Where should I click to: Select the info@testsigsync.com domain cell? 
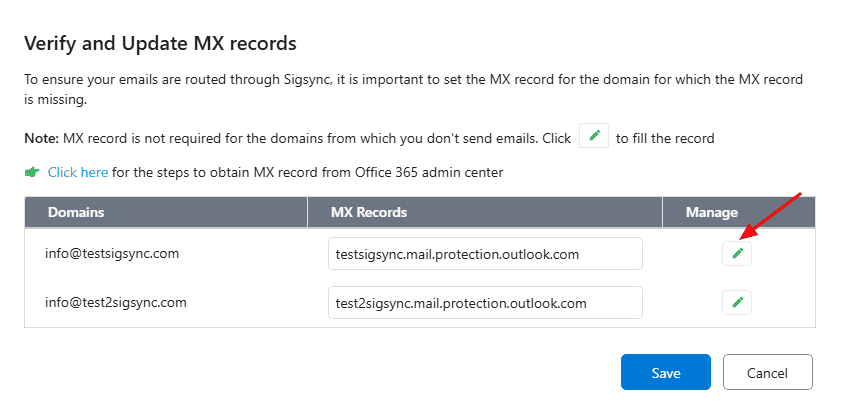coord(112,254)
